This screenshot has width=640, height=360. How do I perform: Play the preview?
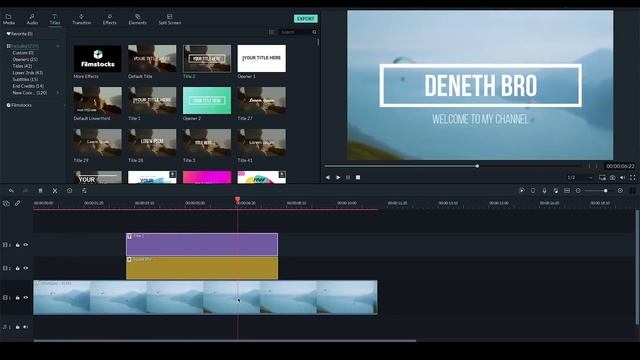tap(338, 177)
